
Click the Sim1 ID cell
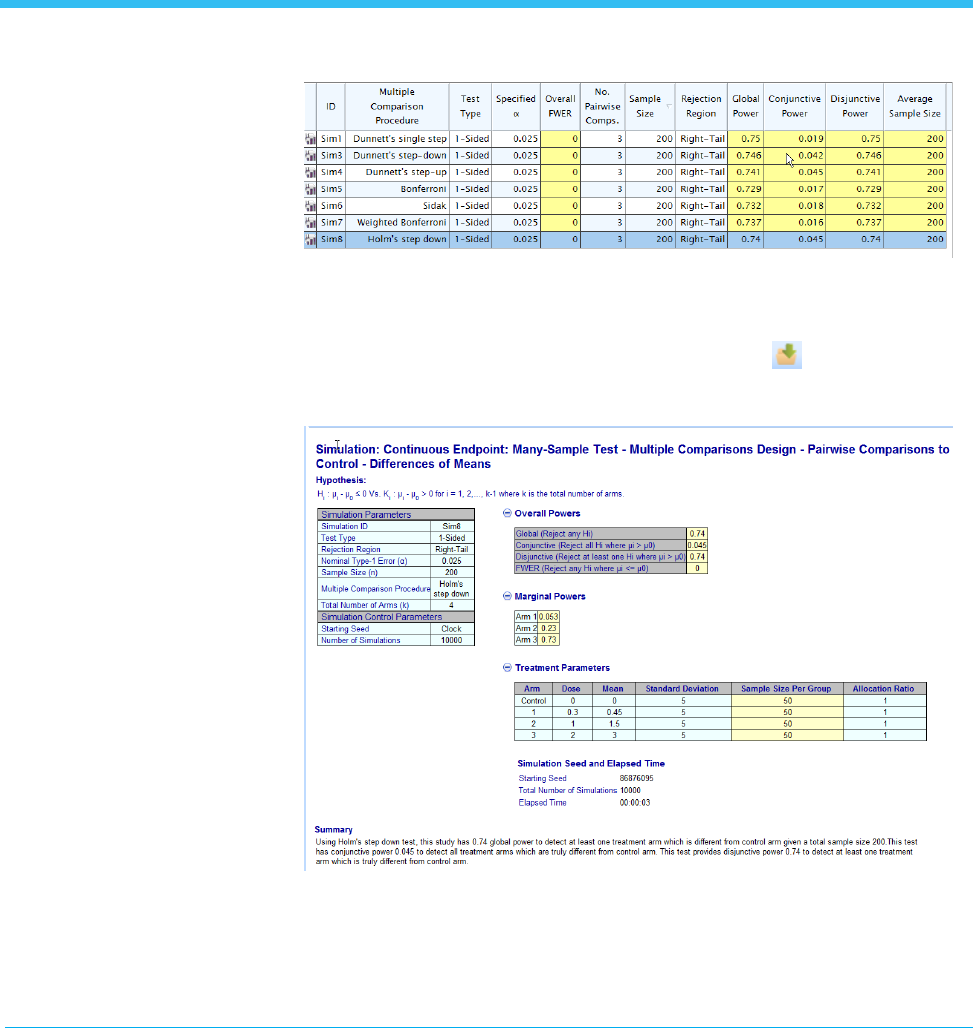click(x=331, y=139)
